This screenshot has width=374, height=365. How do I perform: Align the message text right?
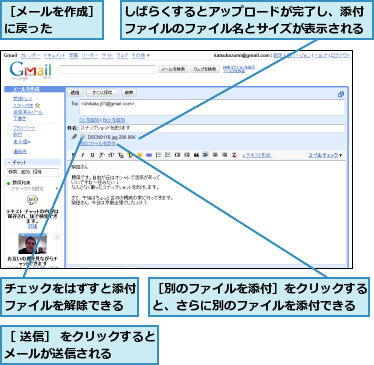click(225, 155)
